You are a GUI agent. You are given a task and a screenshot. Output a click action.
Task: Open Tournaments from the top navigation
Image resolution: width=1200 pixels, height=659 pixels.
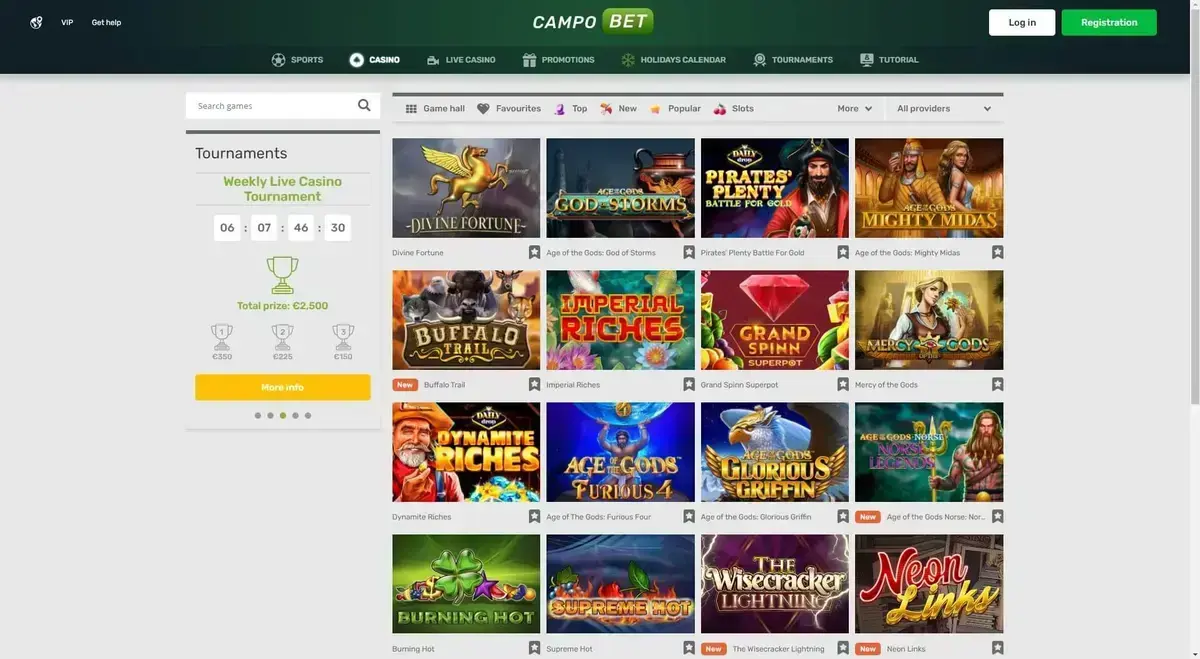tap(793, 60)
